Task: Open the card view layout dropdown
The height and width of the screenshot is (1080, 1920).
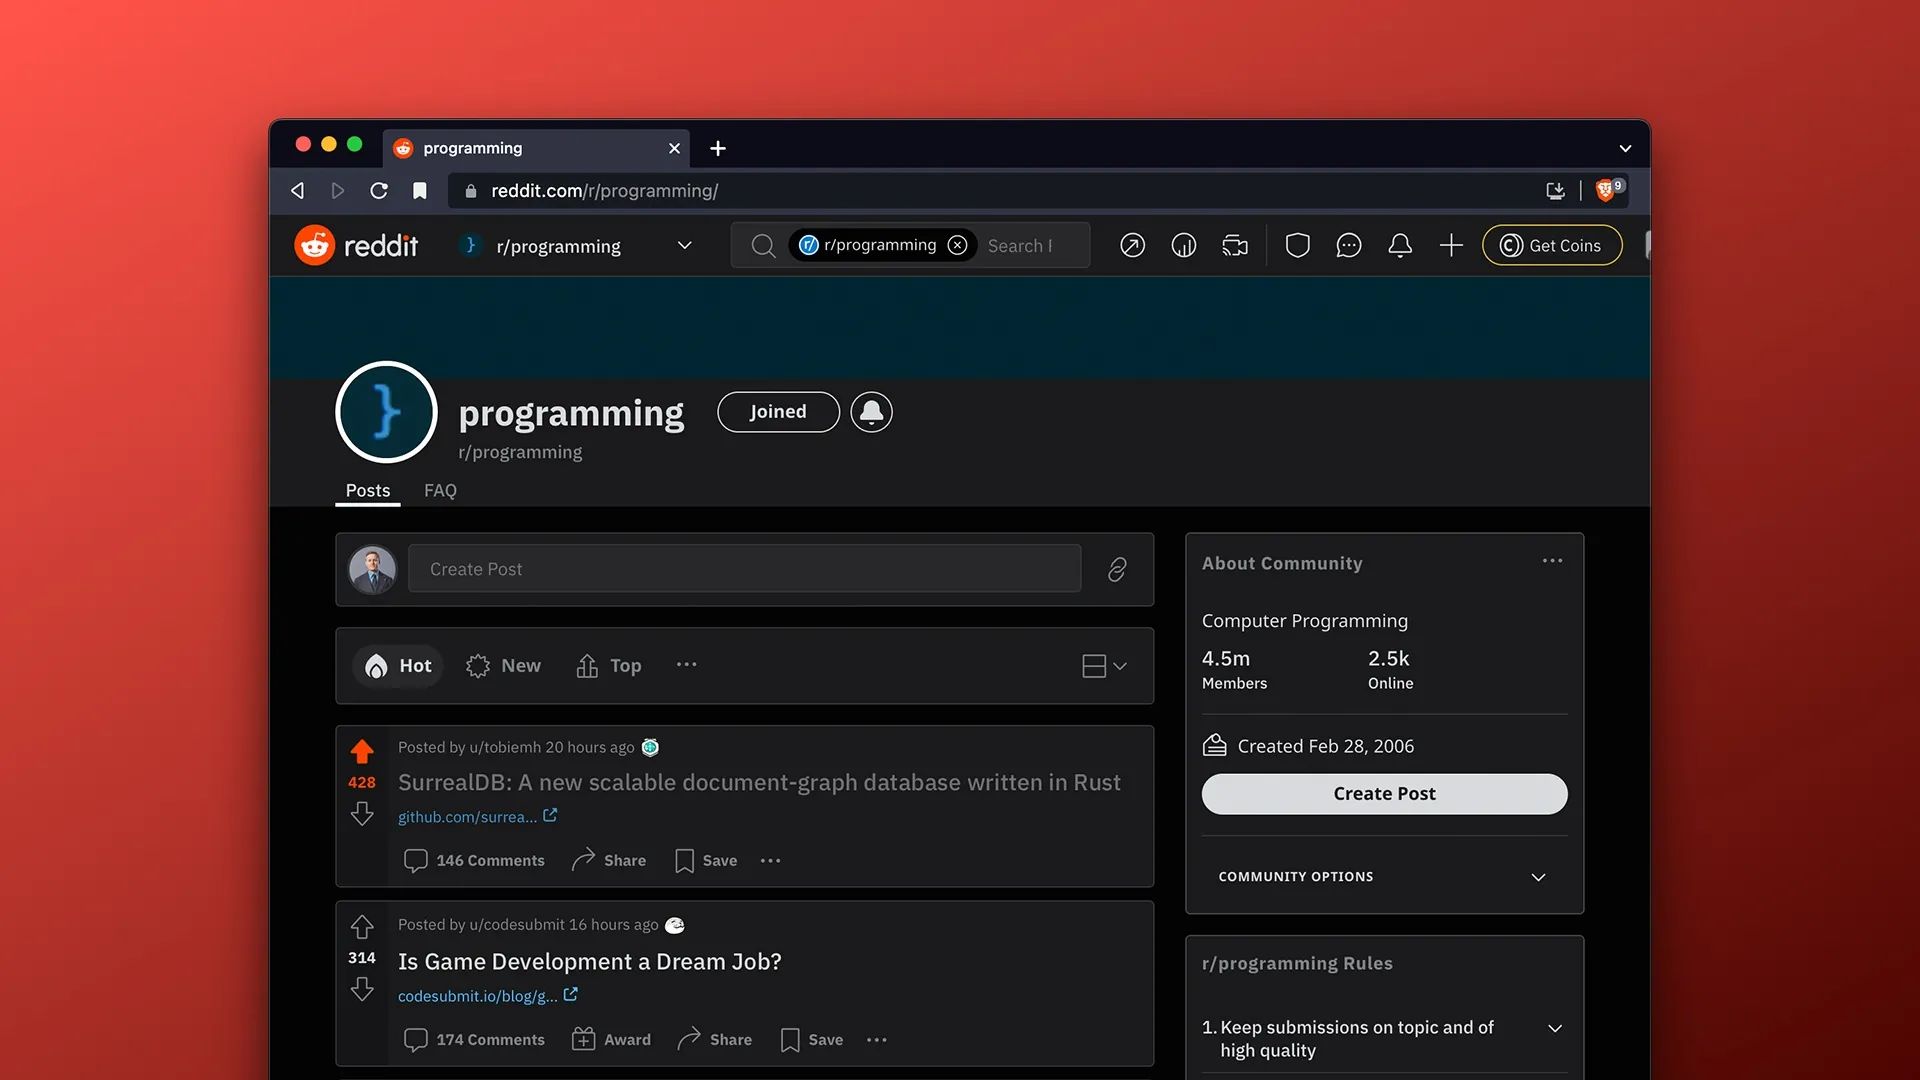Action: 1104,666
